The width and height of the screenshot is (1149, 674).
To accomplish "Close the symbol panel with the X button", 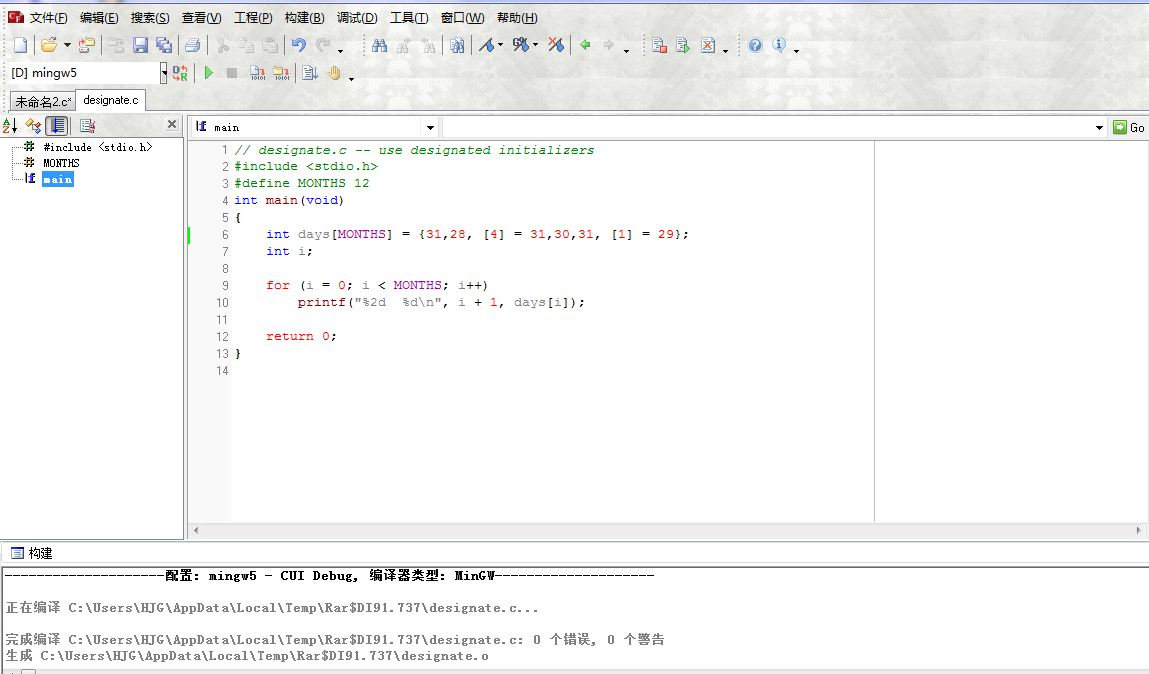I will coord(172,125).
